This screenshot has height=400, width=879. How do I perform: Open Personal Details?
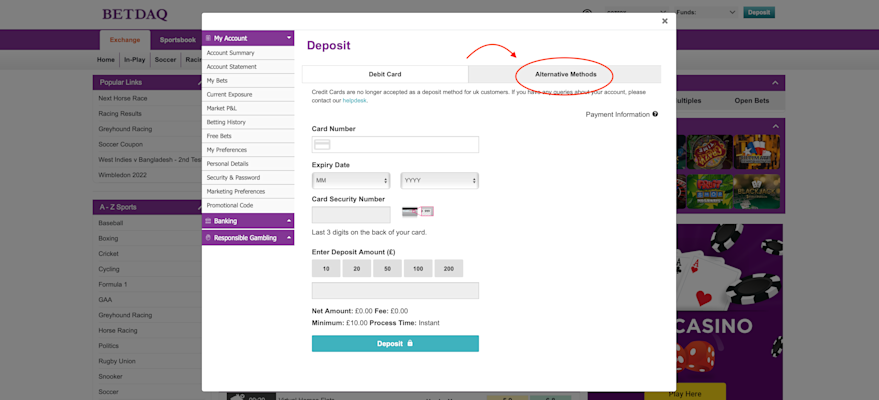248,164
